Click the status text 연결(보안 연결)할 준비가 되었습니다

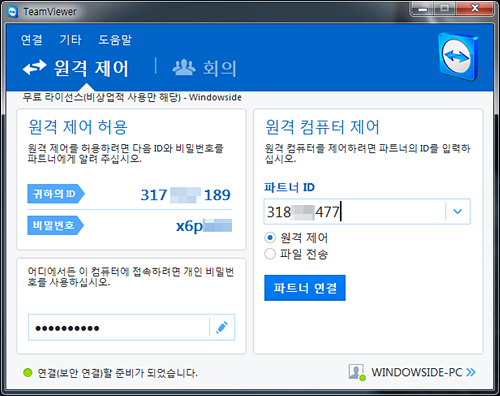(x=117, y=373)
